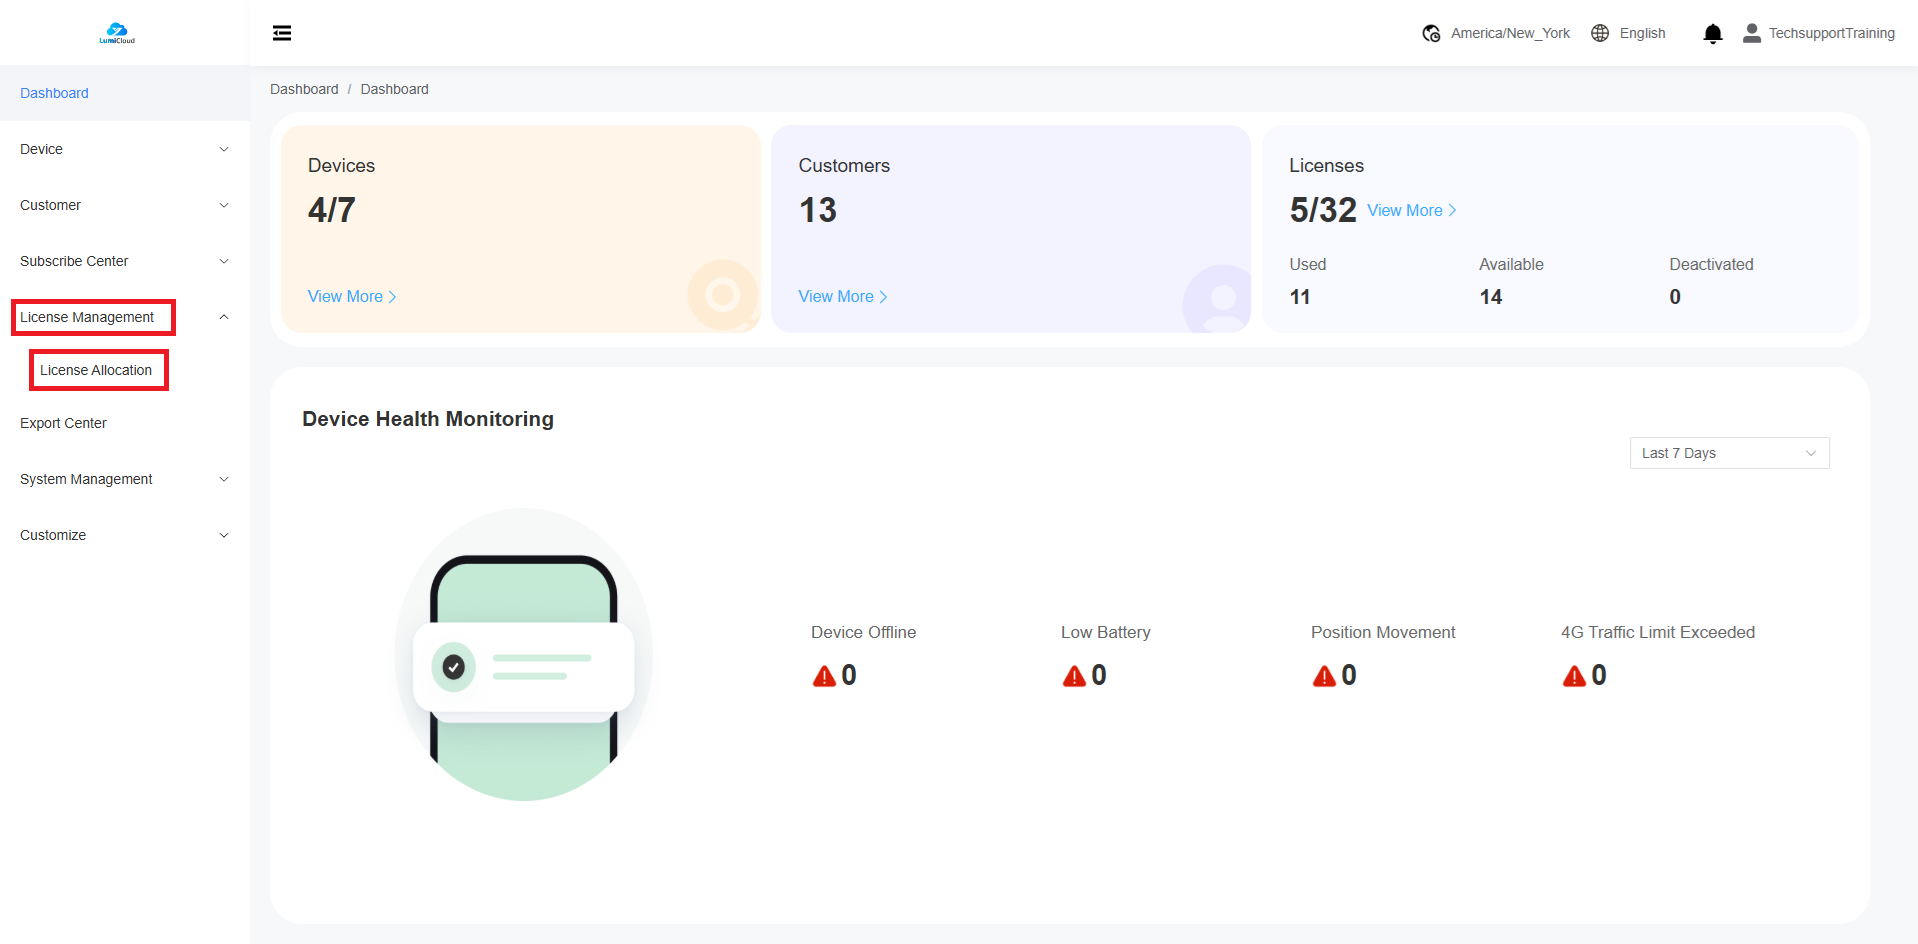
Task: Open License Allocation submenu item
Action: (x=96, y=370)
